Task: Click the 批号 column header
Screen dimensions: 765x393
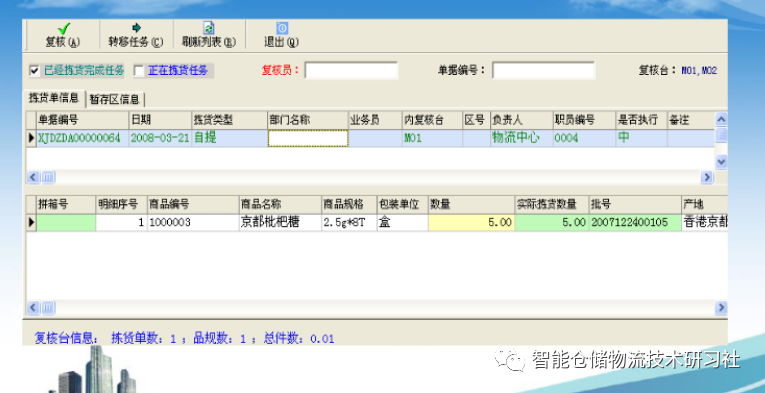Action: click(635, 204)
